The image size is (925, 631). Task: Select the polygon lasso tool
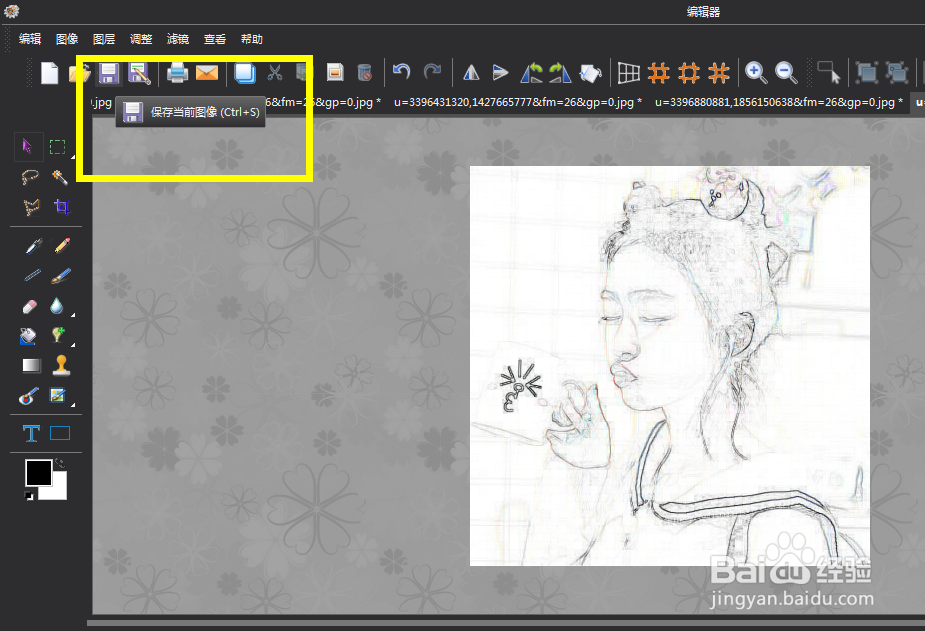pos(31,207)
